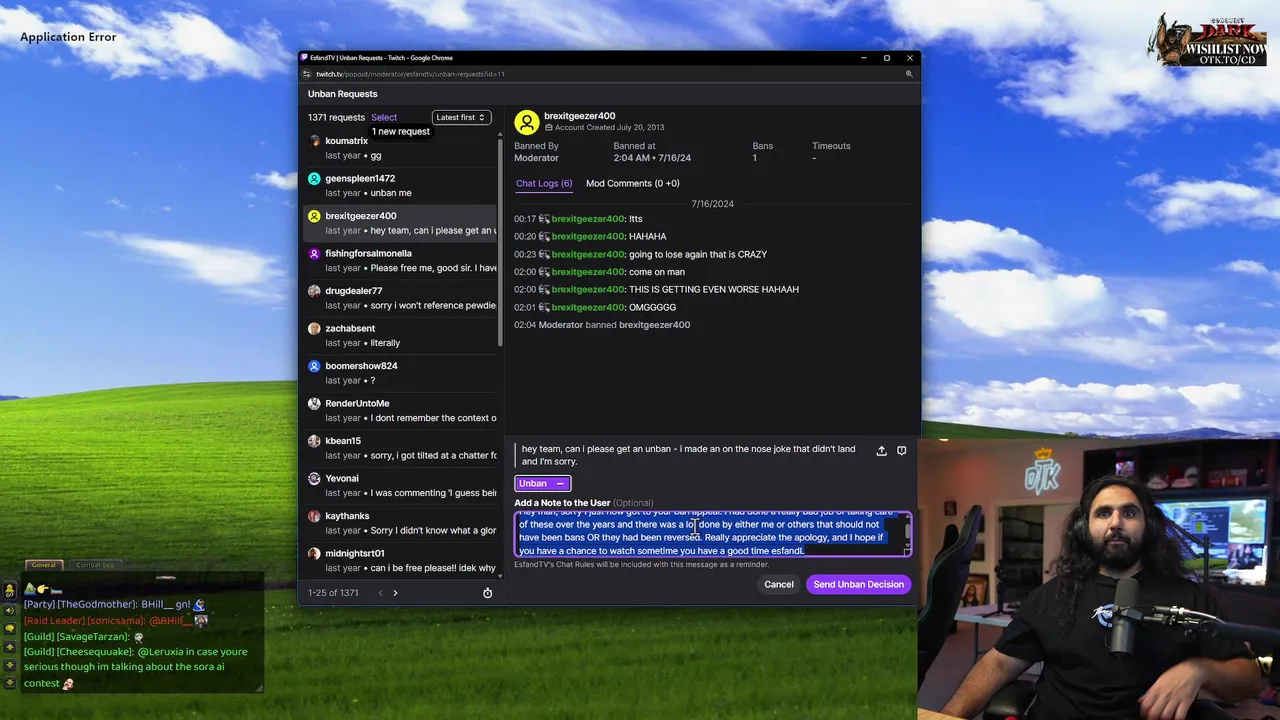Click geenspleen1472's teal avatar in the list
The image size is (1280, 720).
point(314,178)
